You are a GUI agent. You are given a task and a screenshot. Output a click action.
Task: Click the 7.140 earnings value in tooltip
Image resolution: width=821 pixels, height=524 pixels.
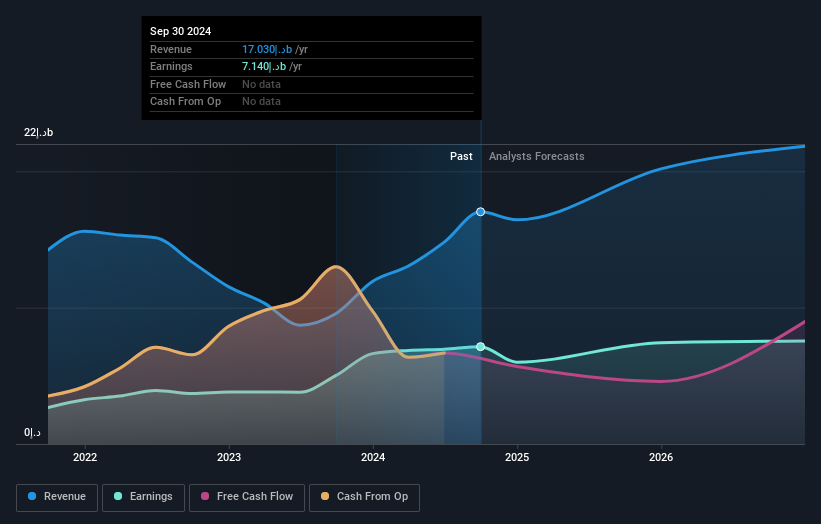(x=264, y=66)
